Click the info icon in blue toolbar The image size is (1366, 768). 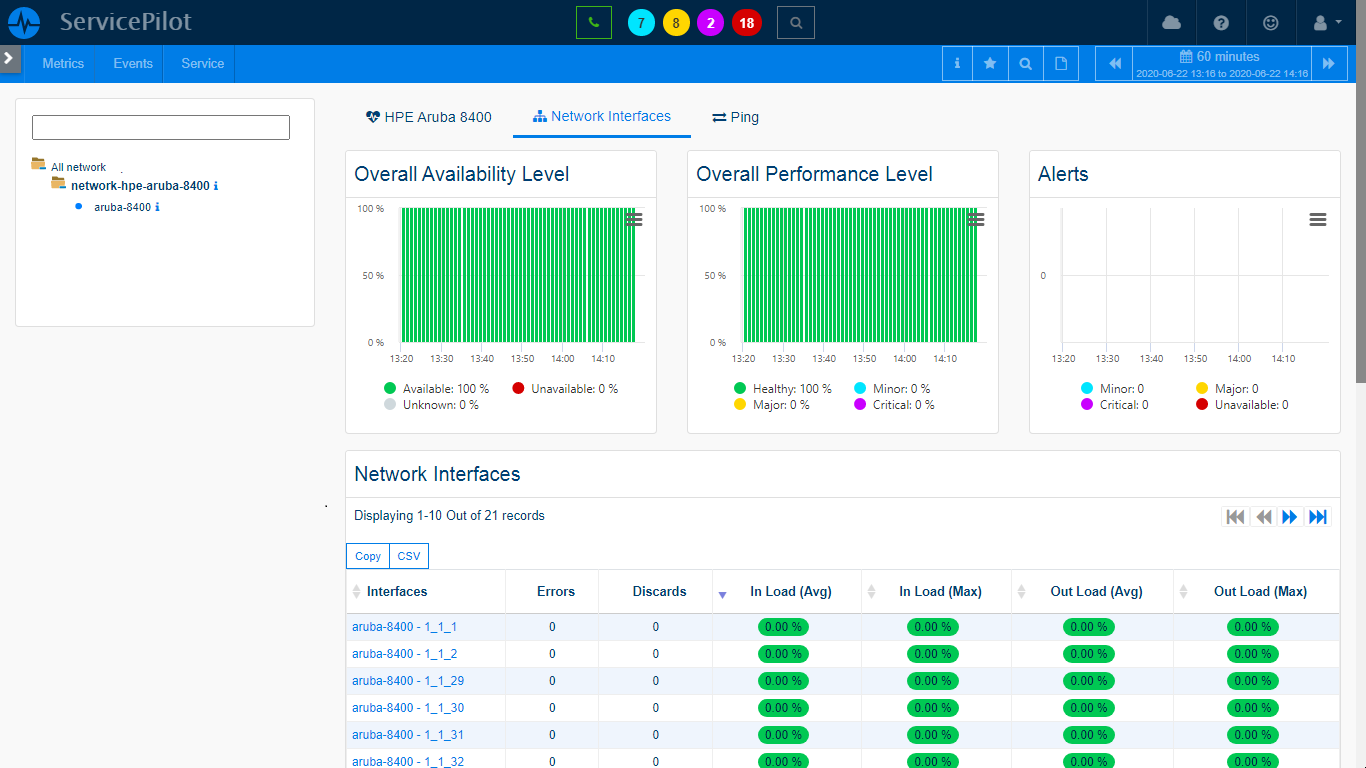957,63
